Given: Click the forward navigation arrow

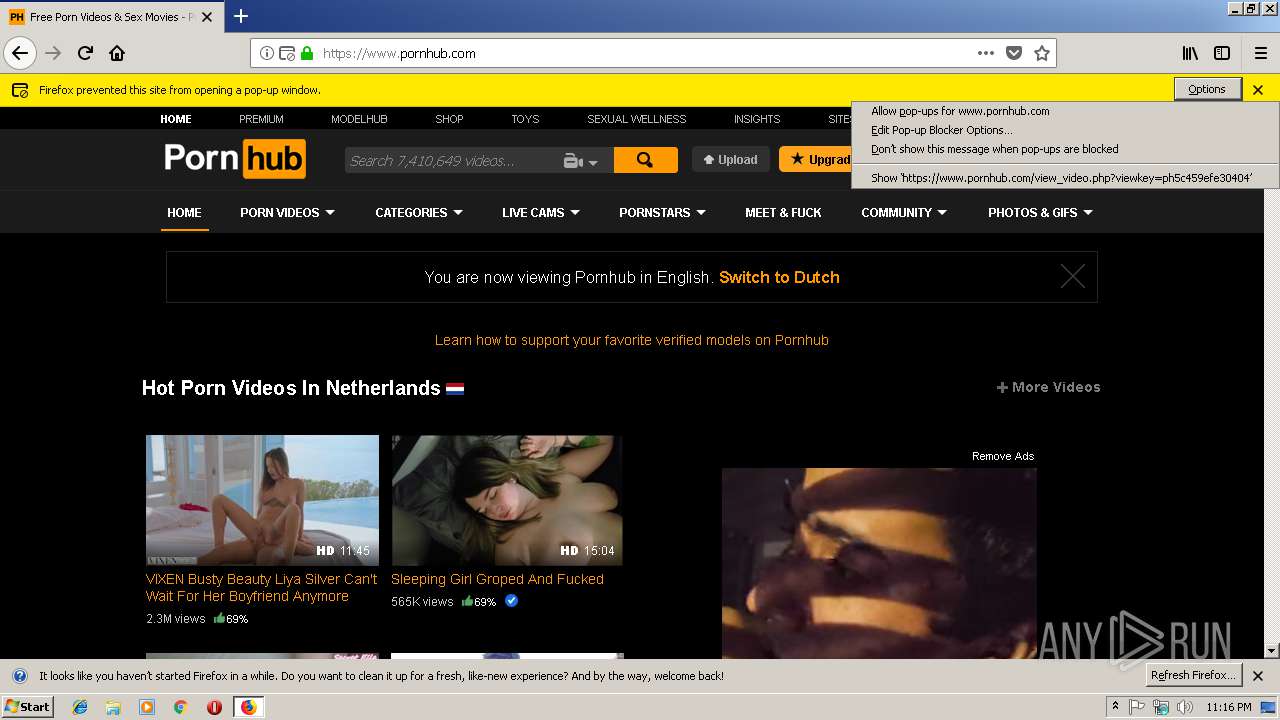Looking at the screenshot, I should tap(53, 53).
